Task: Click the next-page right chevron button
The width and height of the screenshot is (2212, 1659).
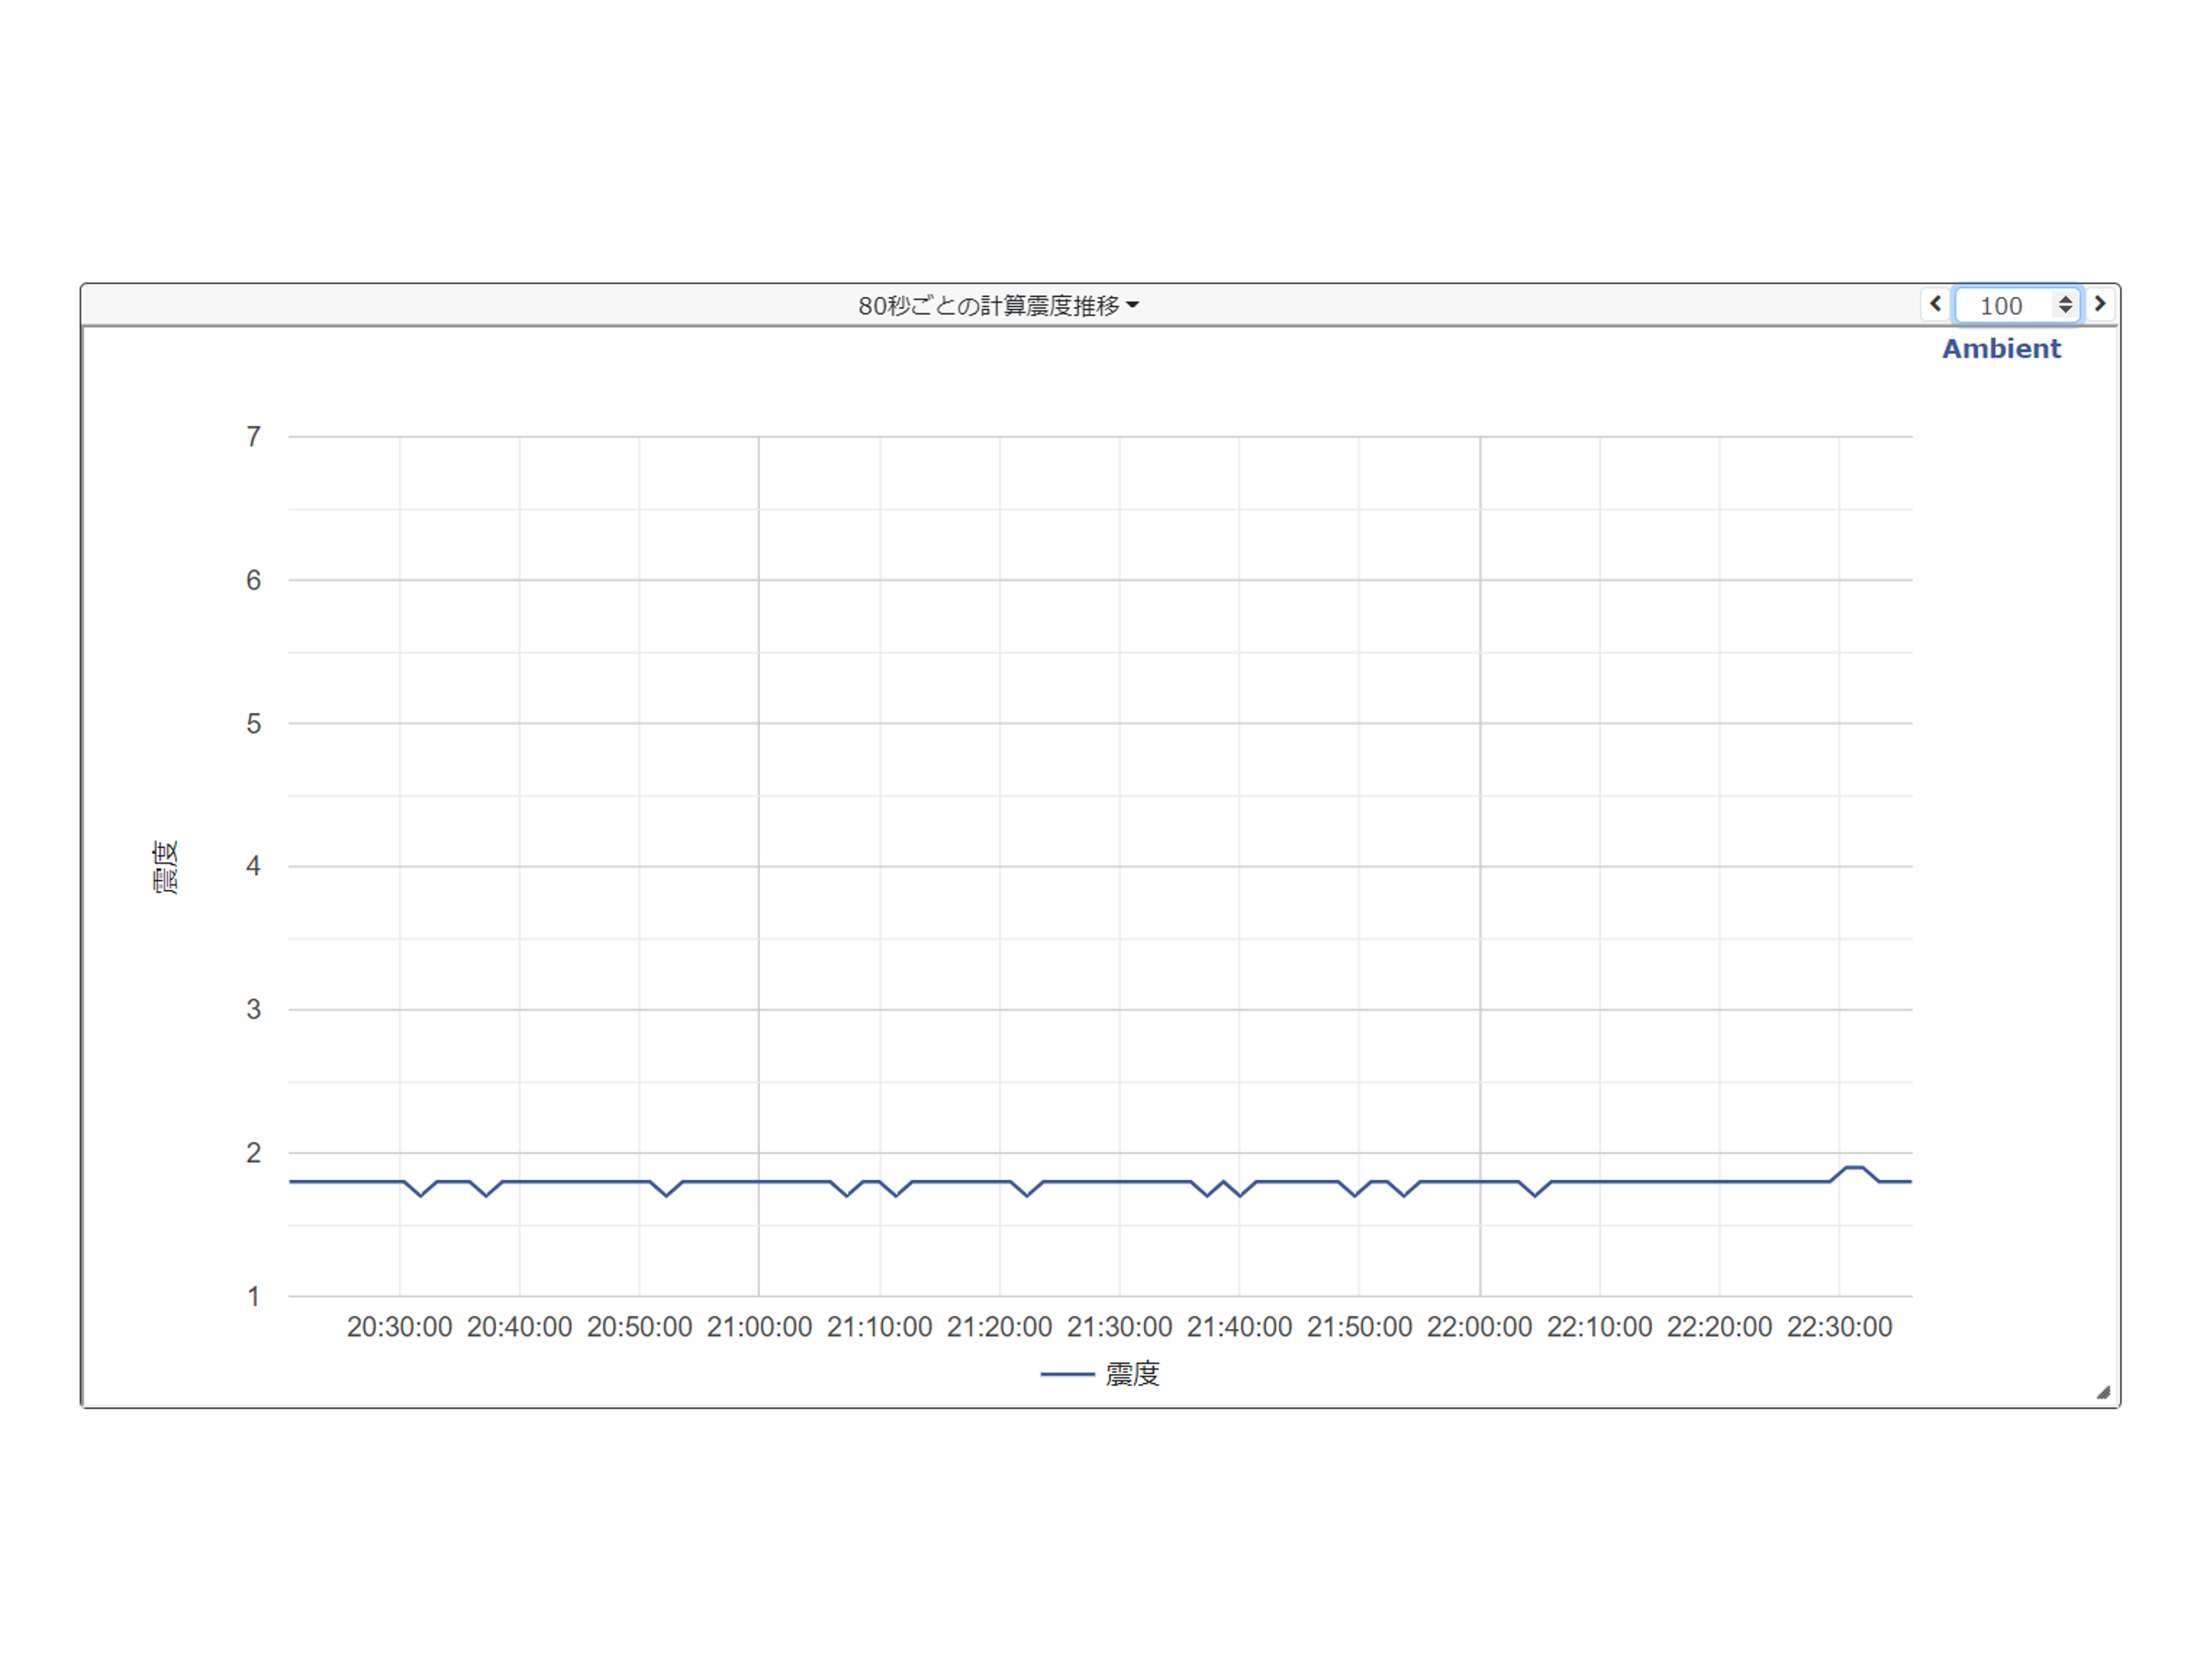Action: [2100, 304]
